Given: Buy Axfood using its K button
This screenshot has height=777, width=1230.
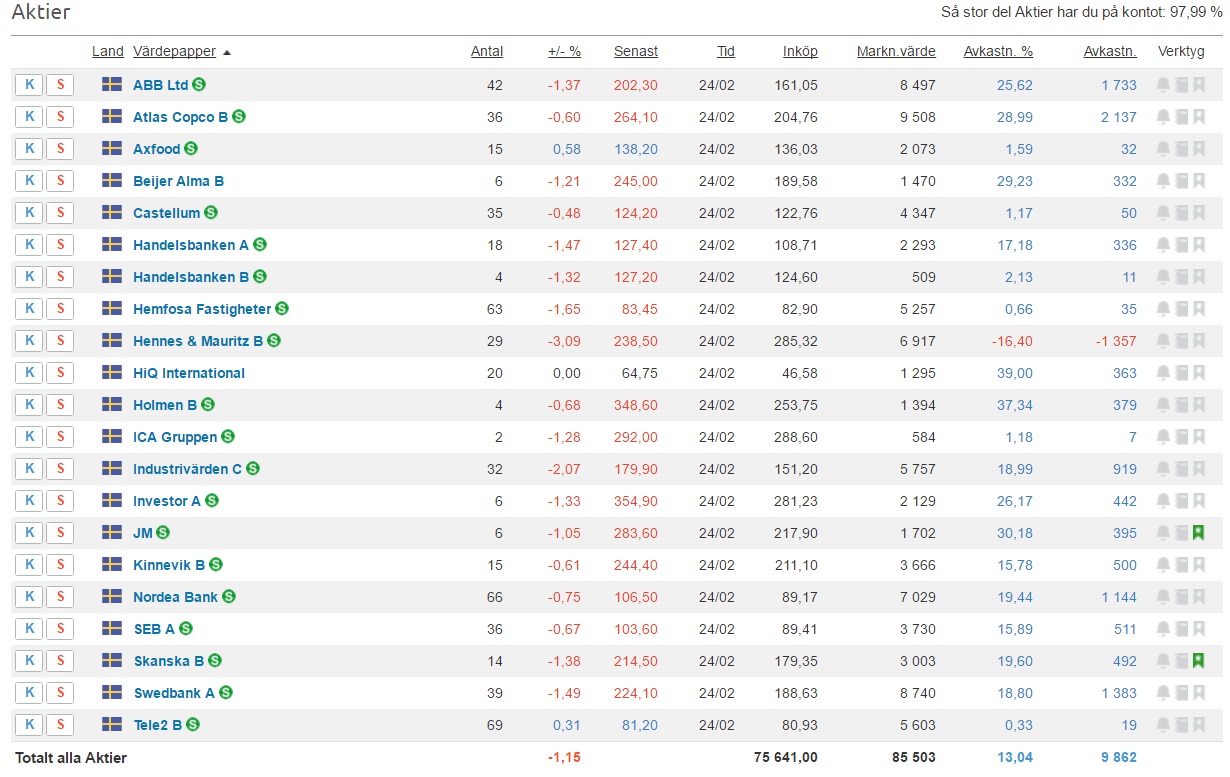Looking at the screenshot, I should [x=29, y=149].
